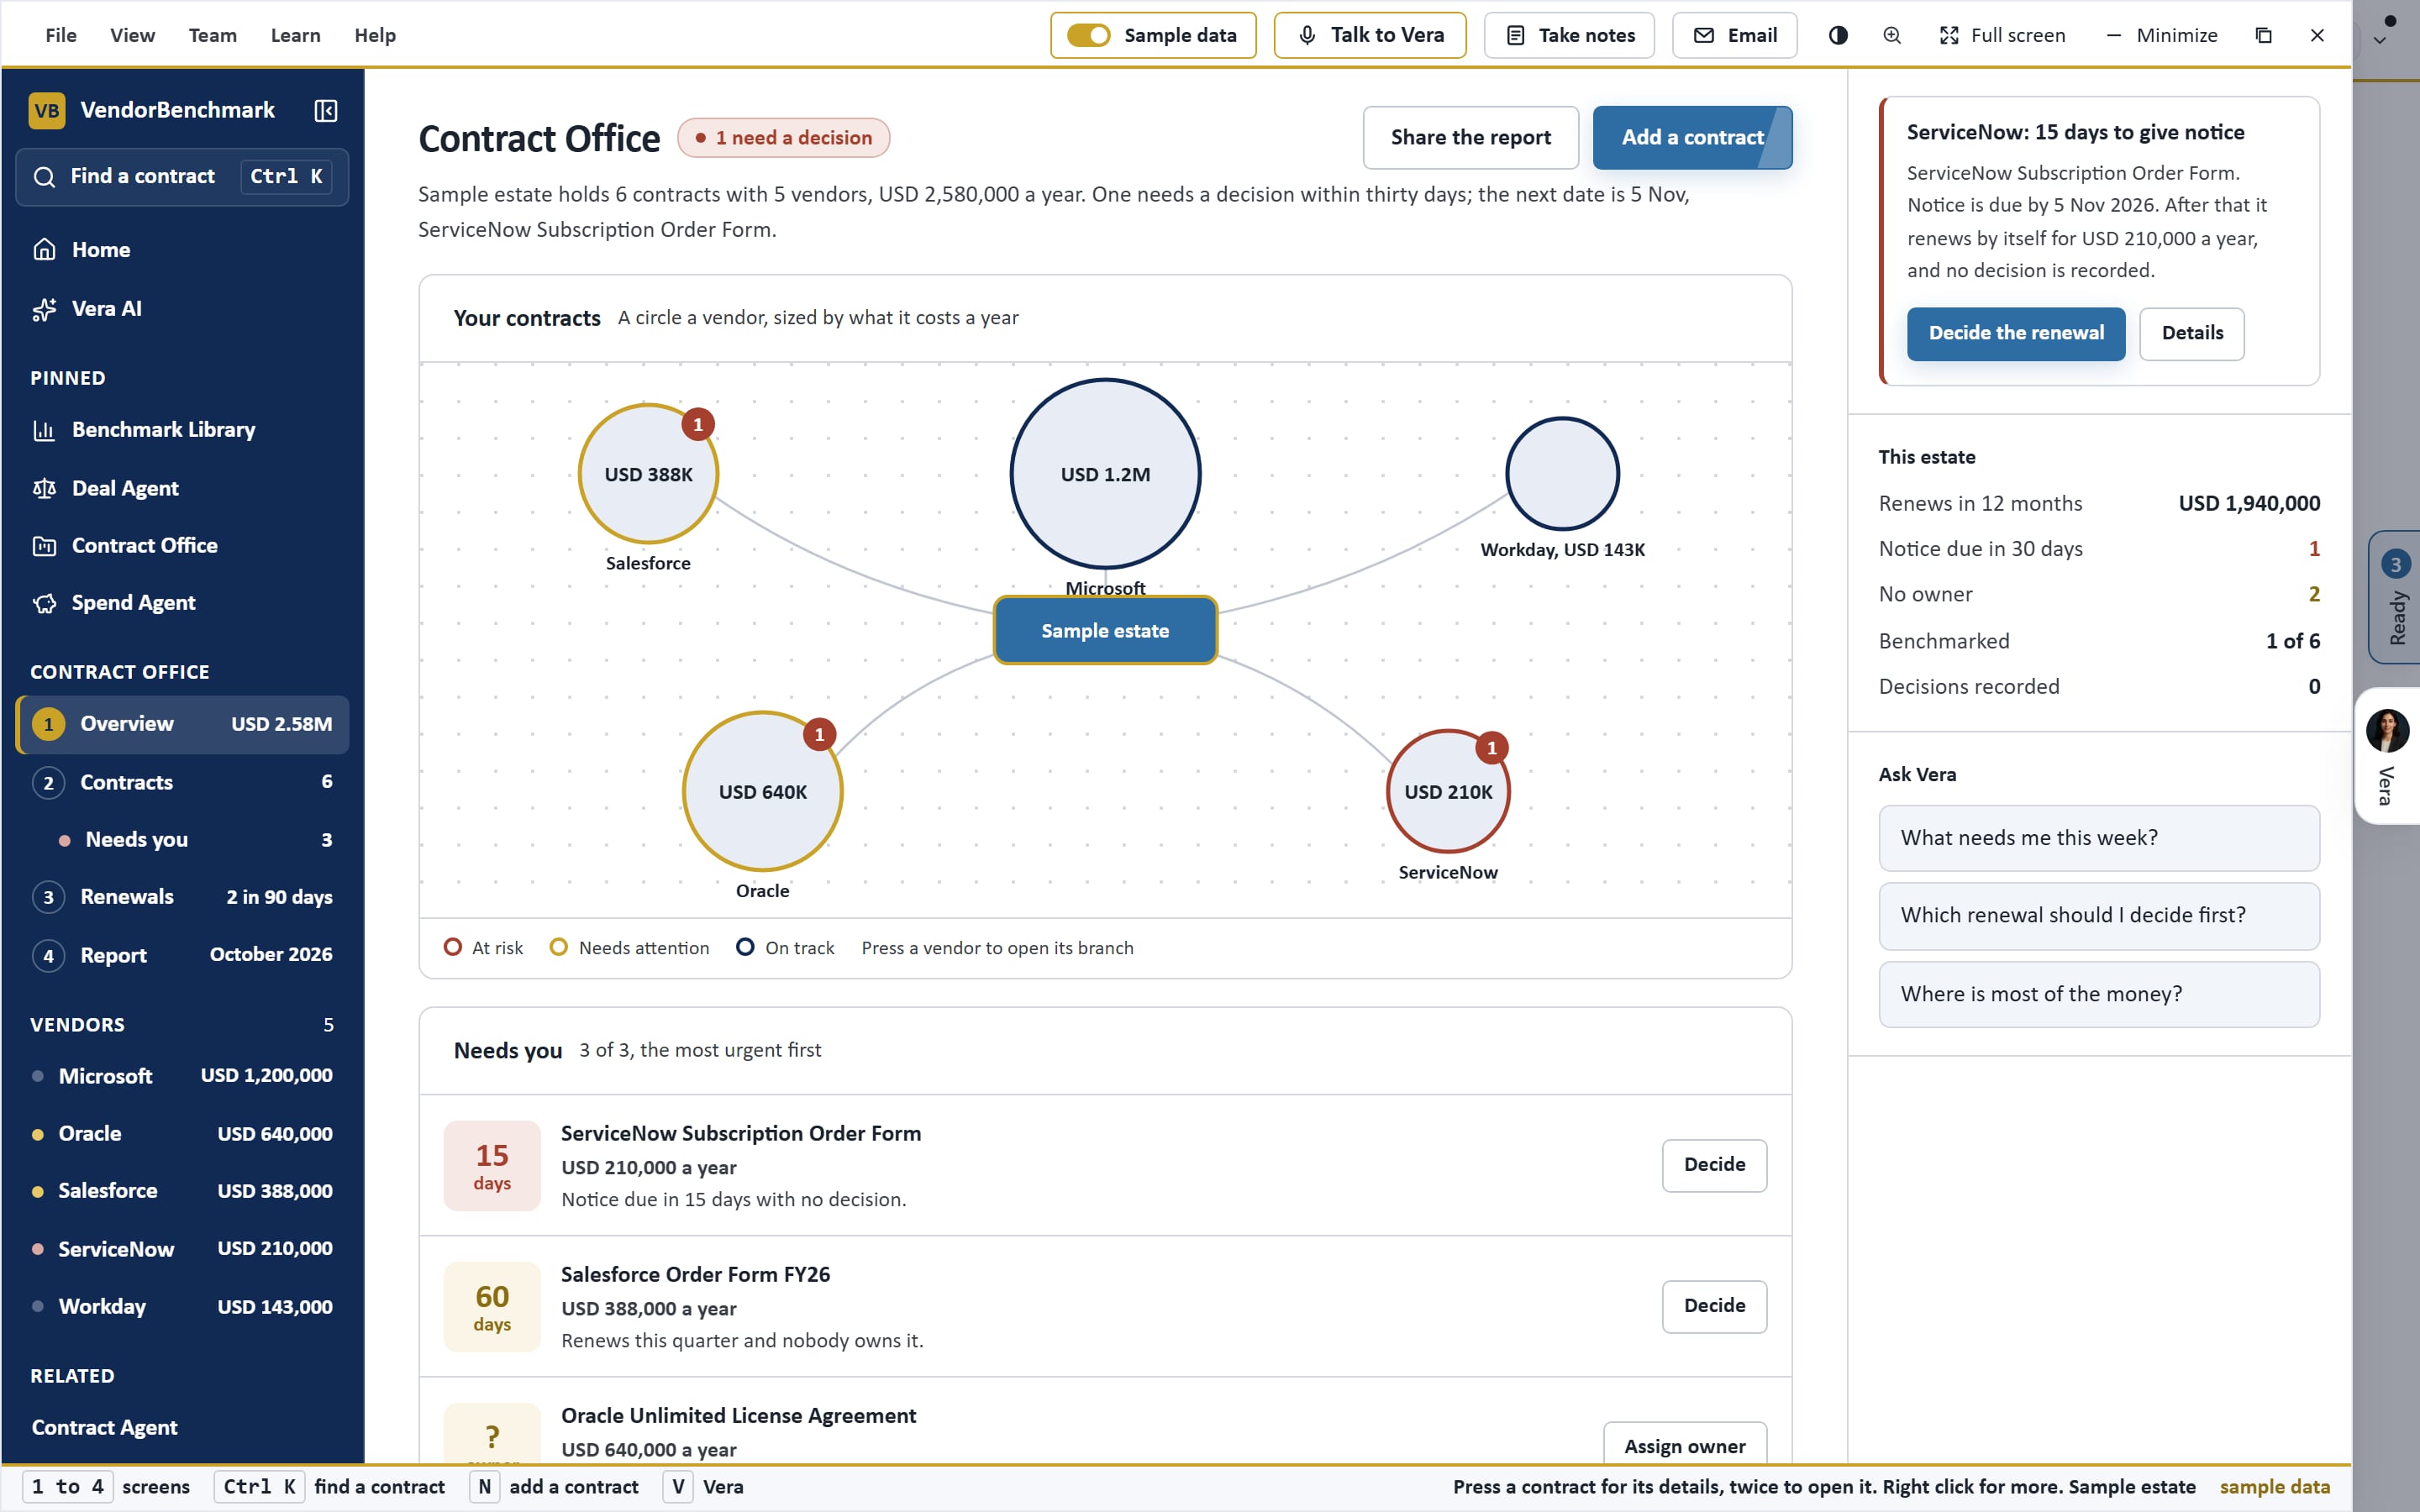This screenshot has width=2420, height=1512.
Task: Click Decide for Salesforce Order Form FY26
Action: point(1714,1306)
